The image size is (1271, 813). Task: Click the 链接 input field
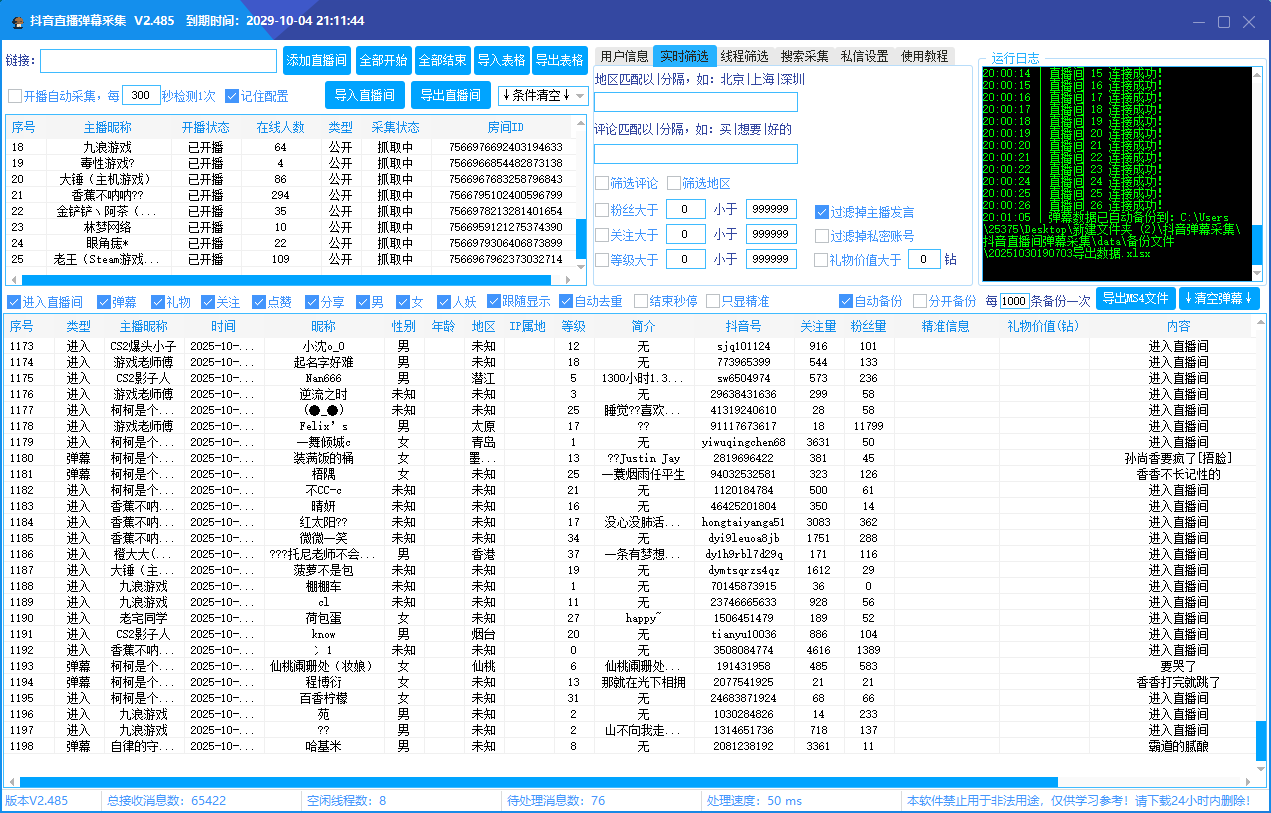click(158, 61)
